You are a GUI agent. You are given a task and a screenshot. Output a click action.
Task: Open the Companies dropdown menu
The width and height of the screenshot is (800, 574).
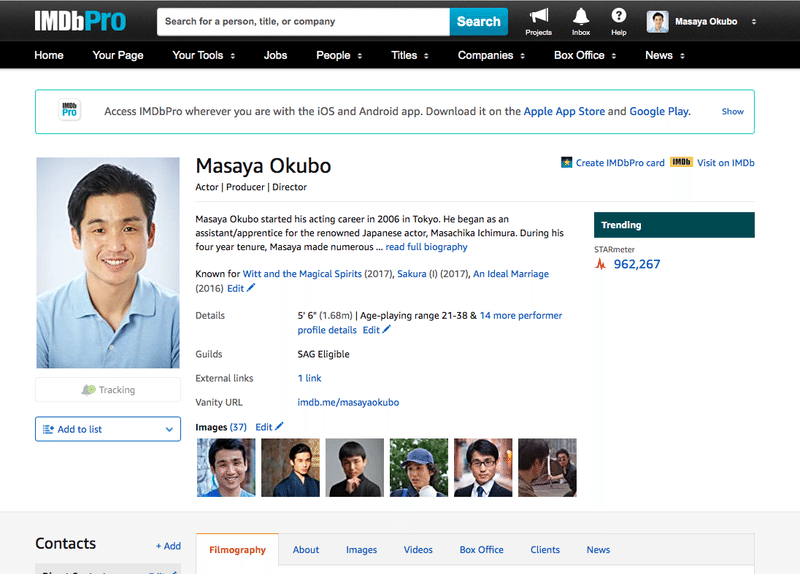point(491,55)
